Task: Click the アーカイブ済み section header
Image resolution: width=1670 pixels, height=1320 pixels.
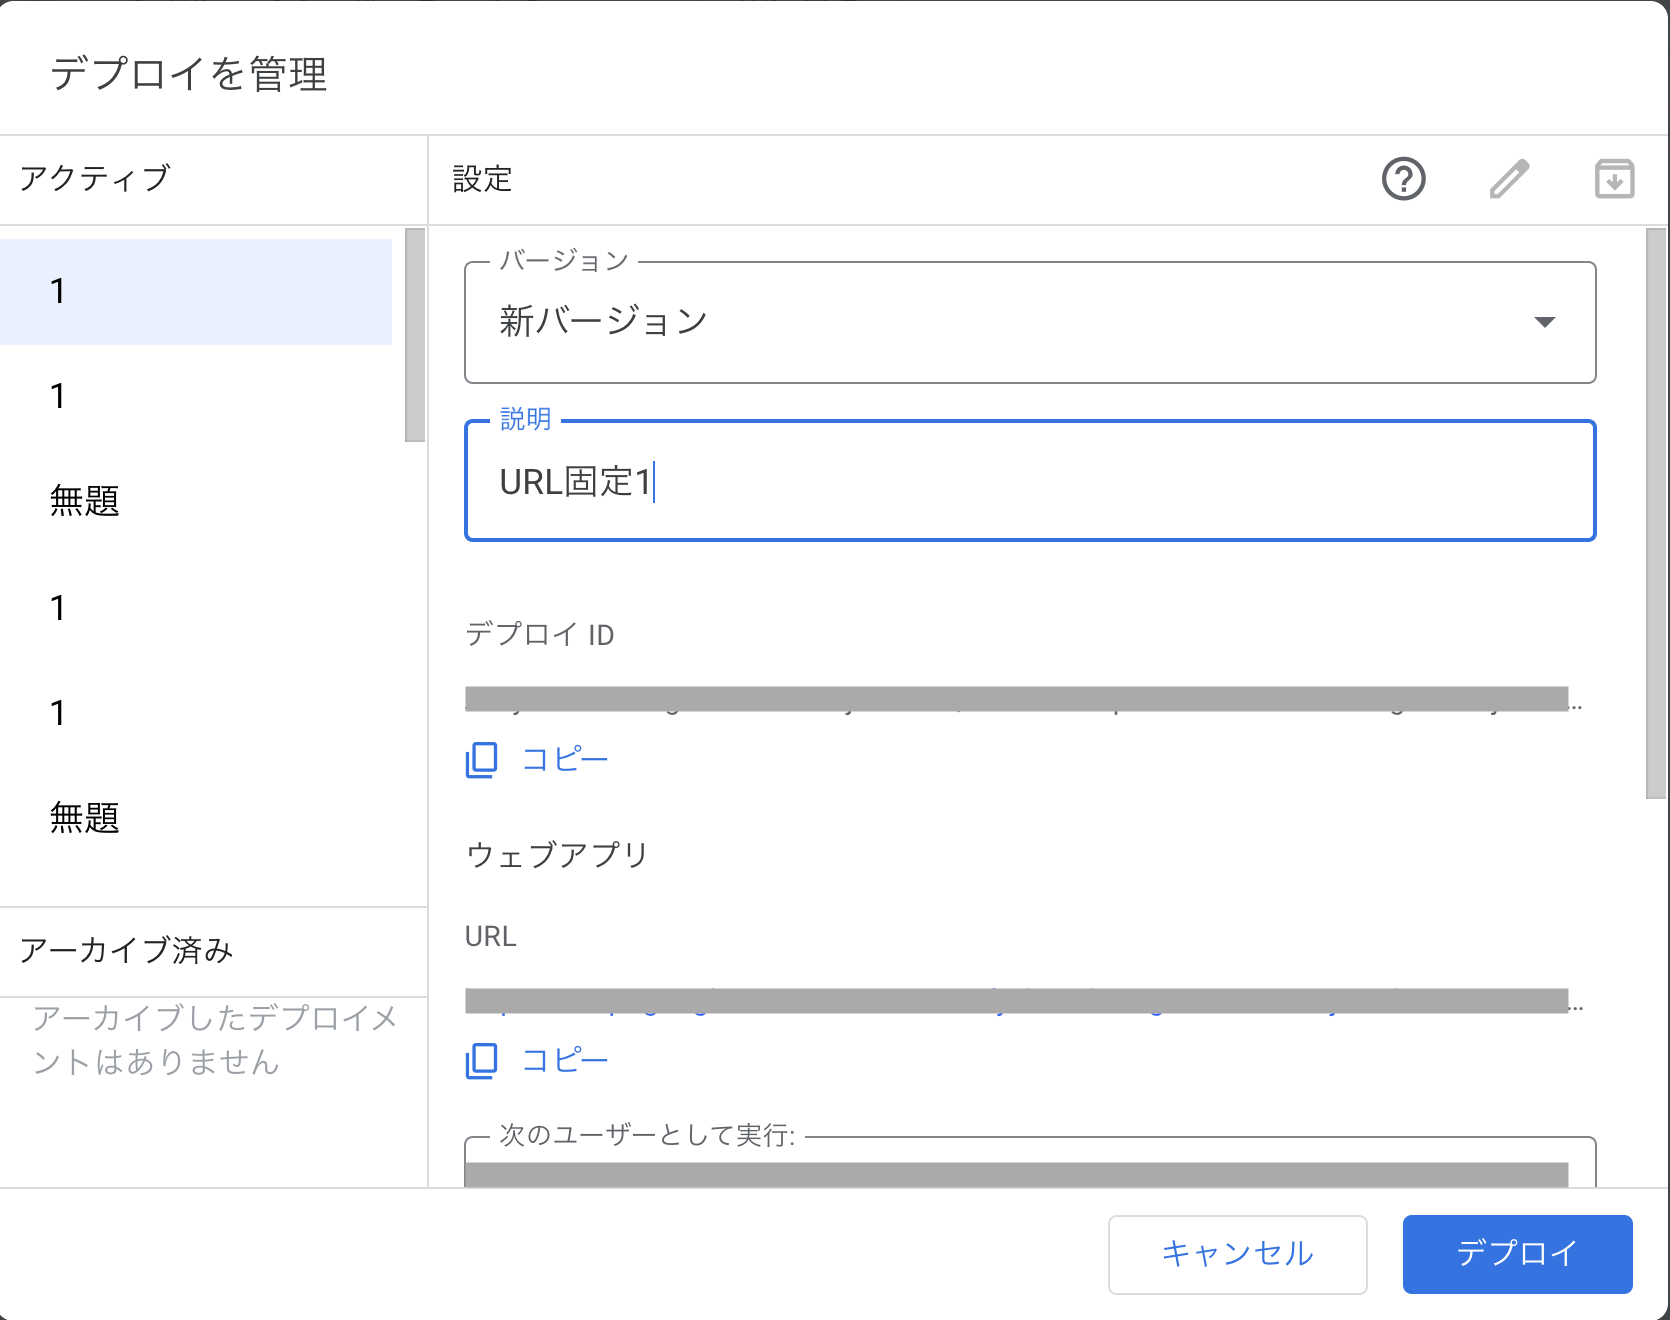Action: pos(127,951)
